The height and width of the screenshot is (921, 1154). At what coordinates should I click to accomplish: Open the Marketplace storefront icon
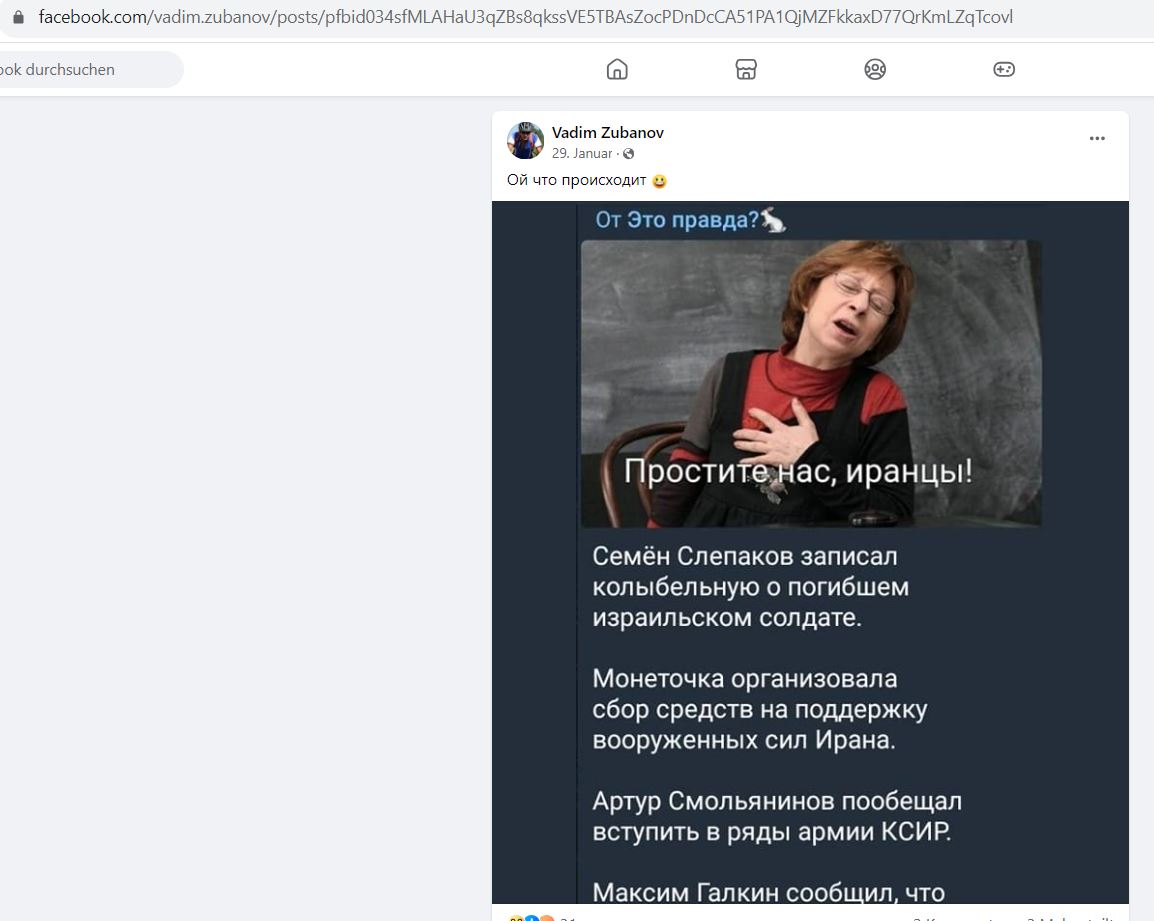coord(746,69)
